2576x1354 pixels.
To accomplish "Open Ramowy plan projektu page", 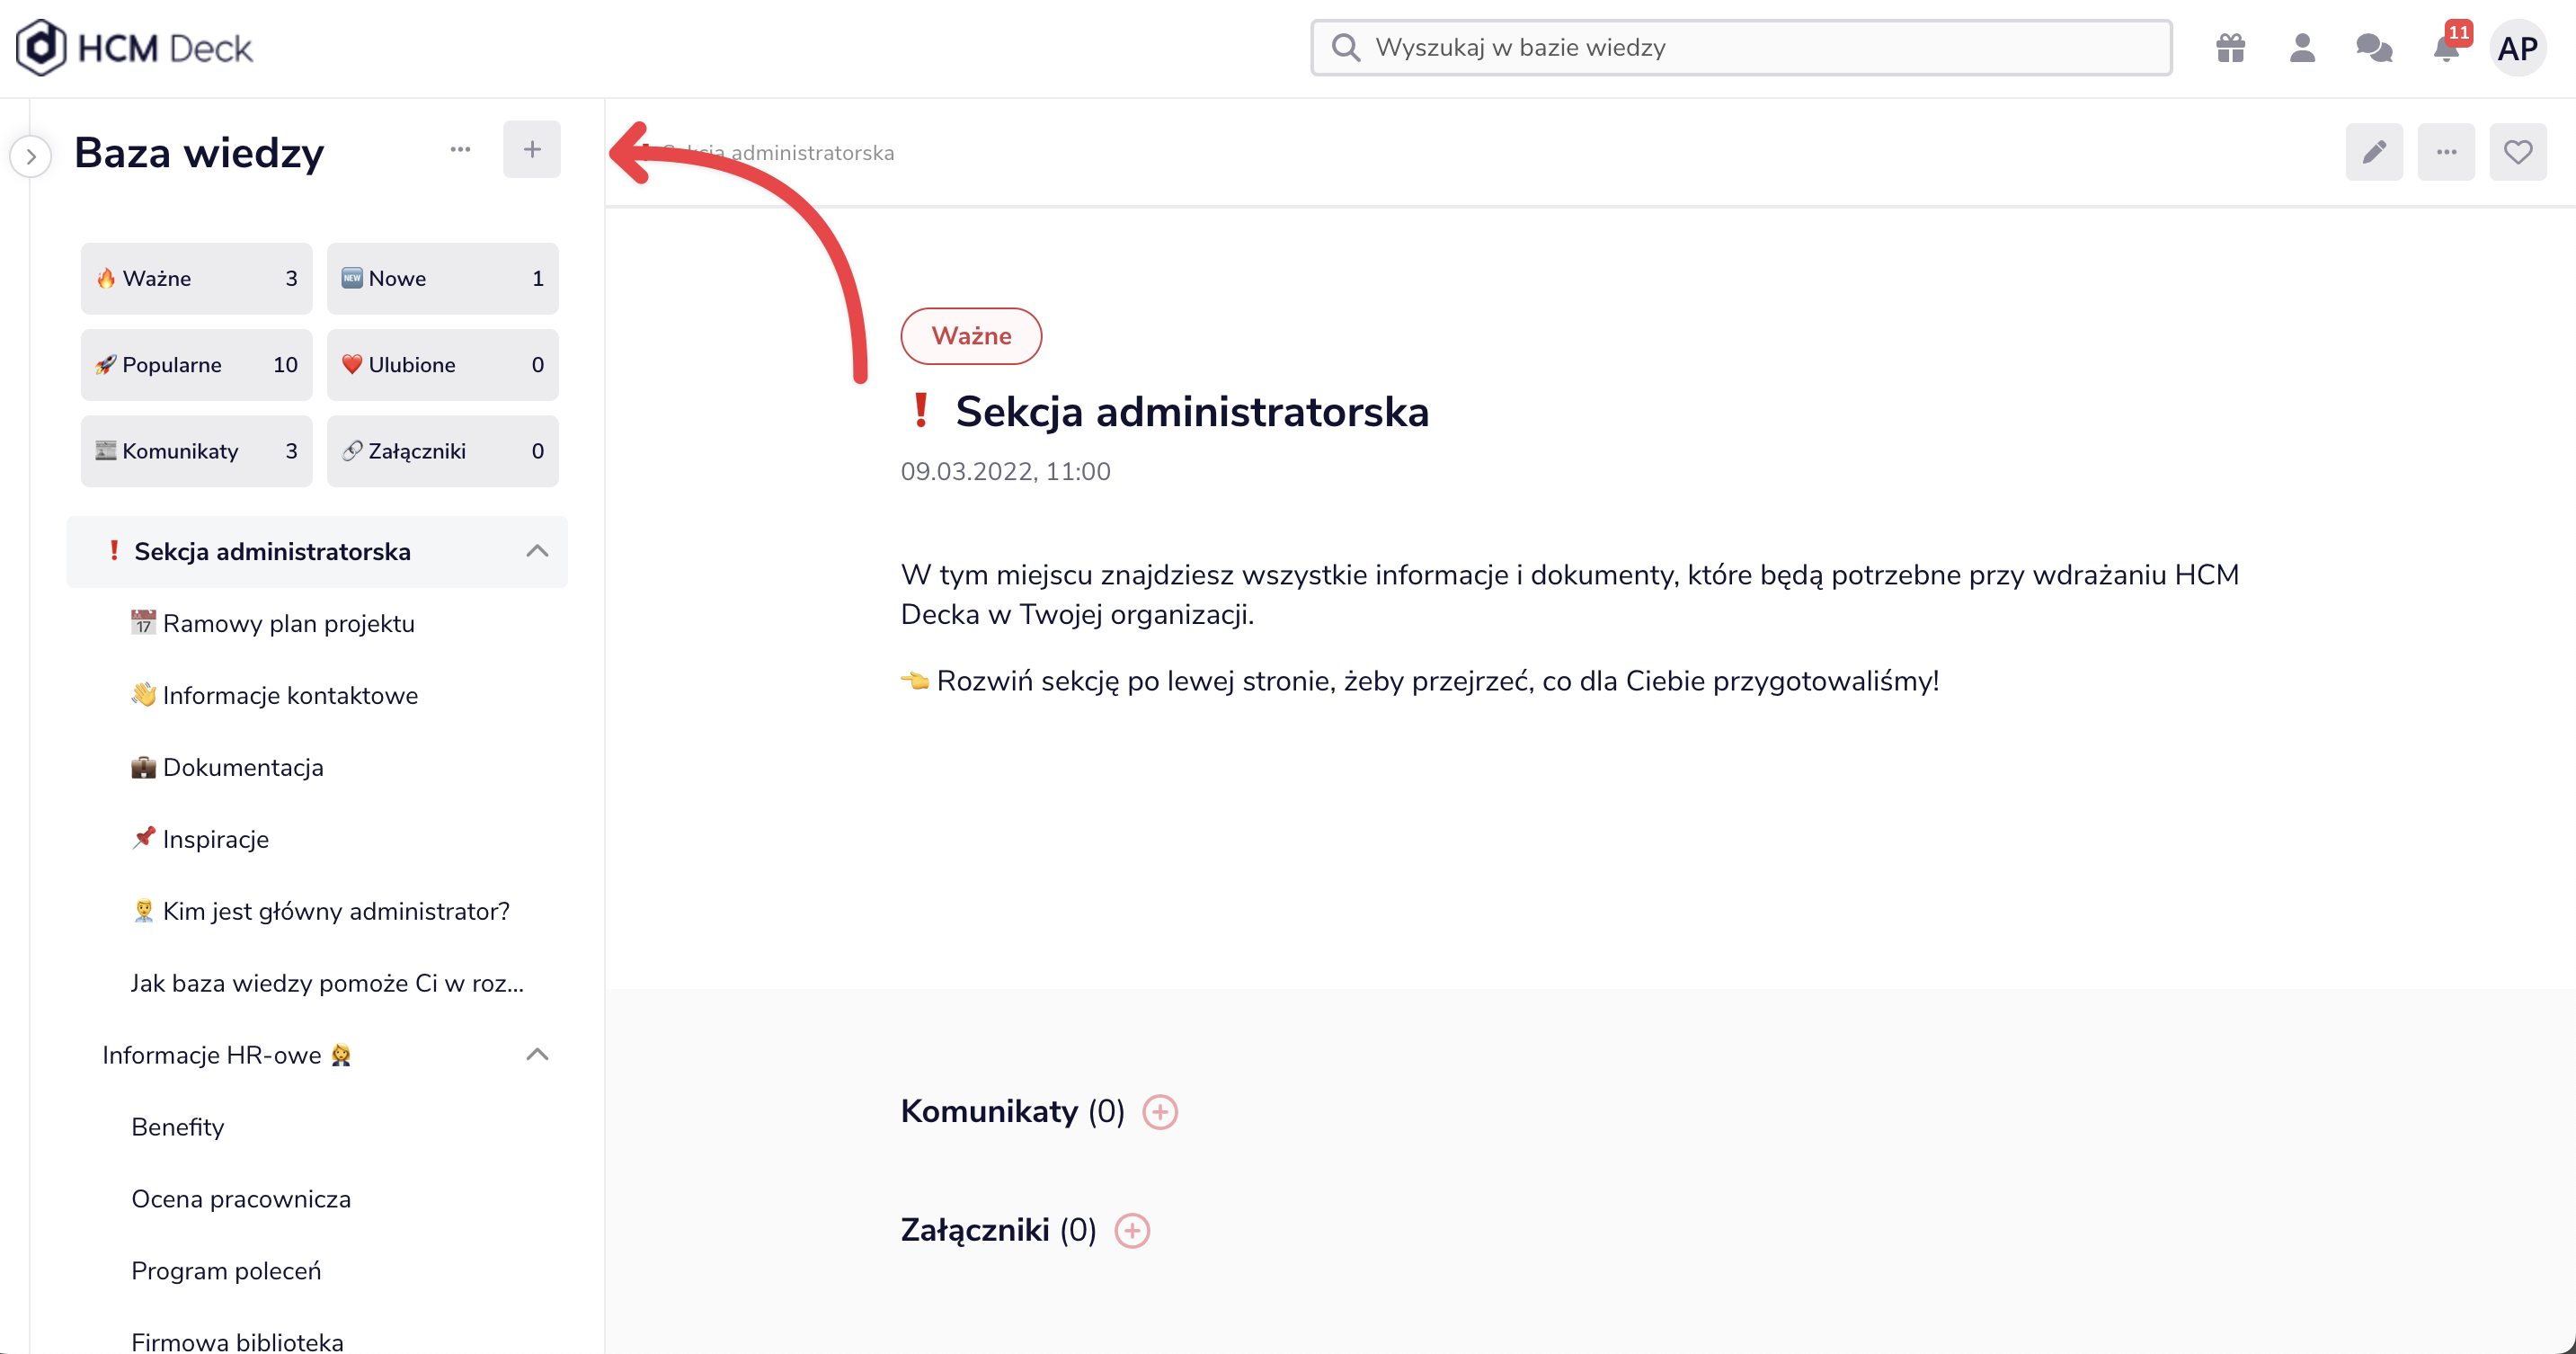I will (288, 624).
